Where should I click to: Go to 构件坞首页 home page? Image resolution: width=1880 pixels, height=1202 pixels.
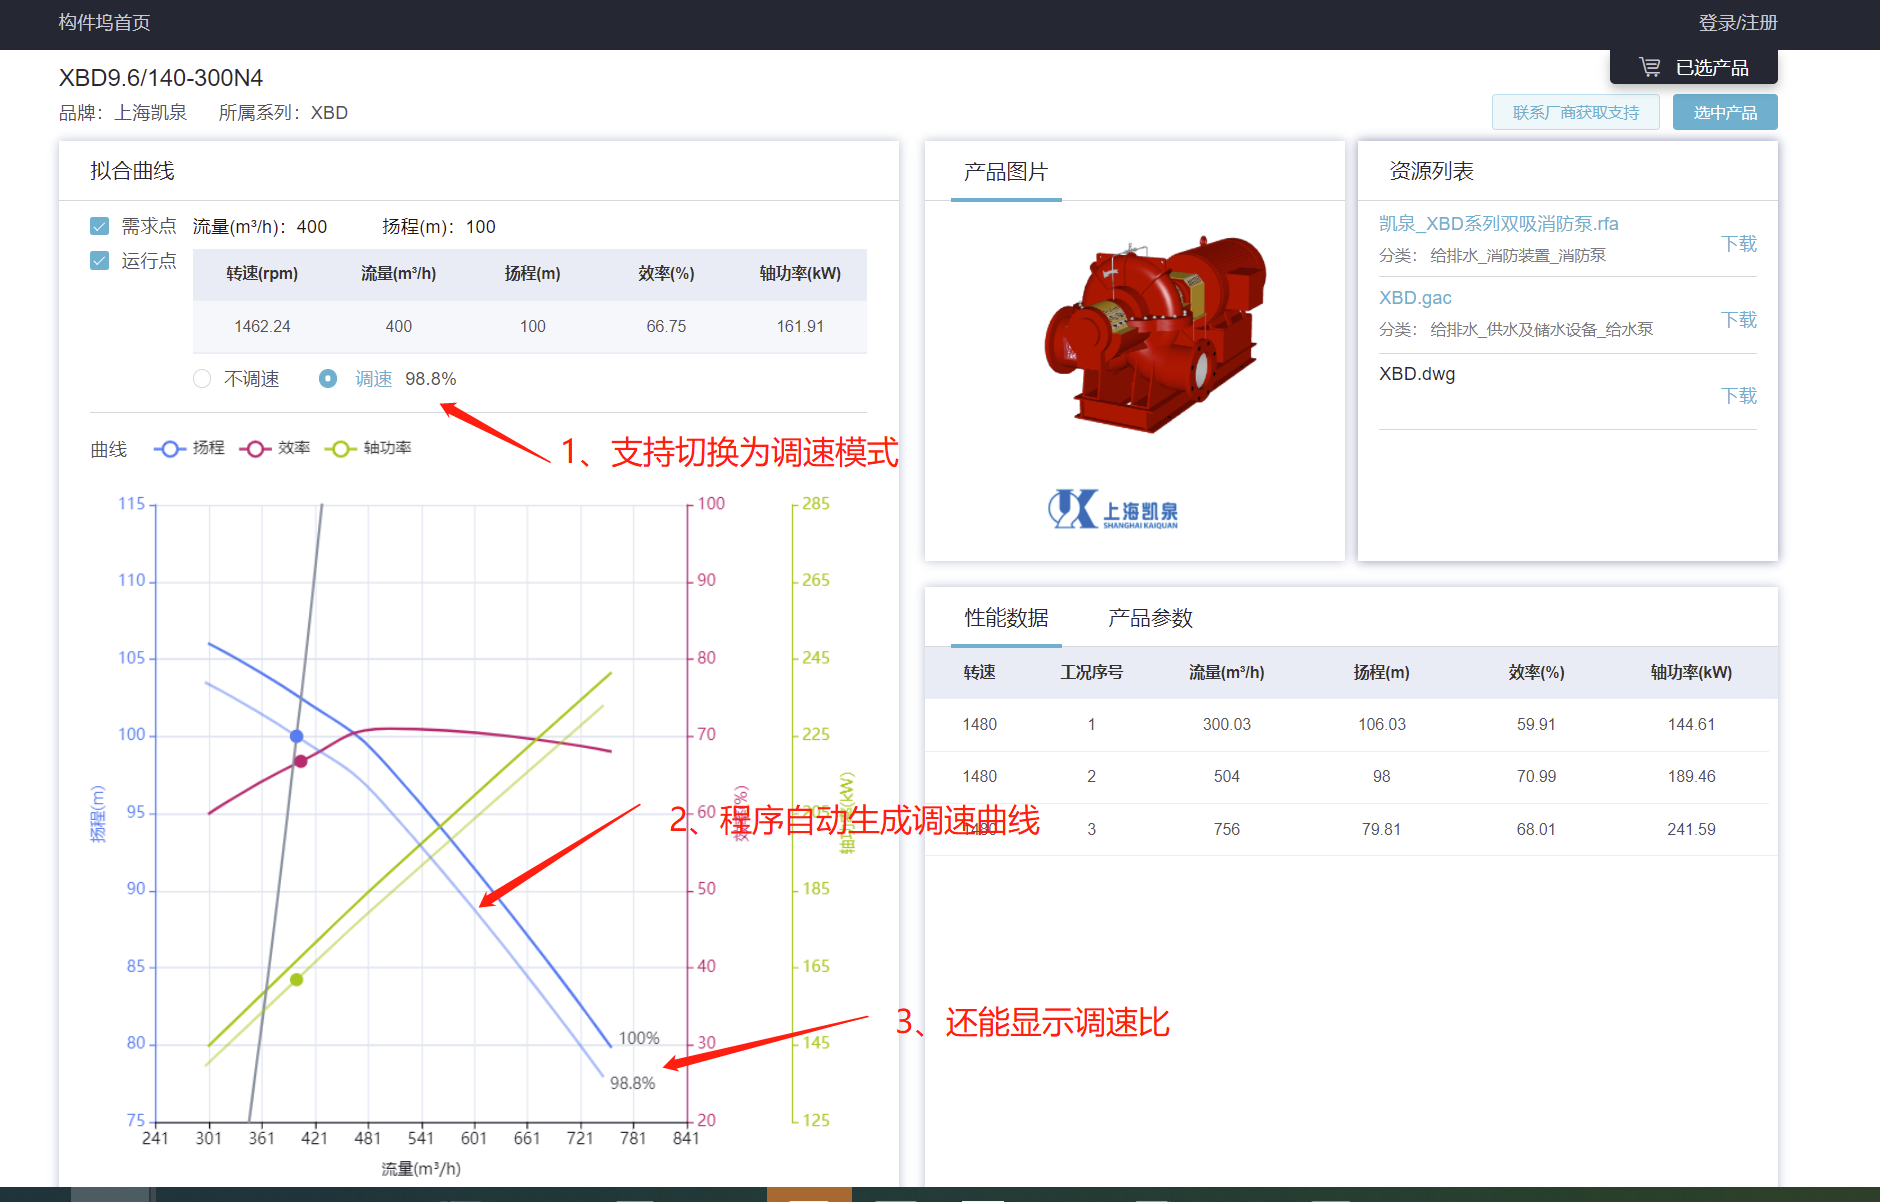[x=104, y=22]
